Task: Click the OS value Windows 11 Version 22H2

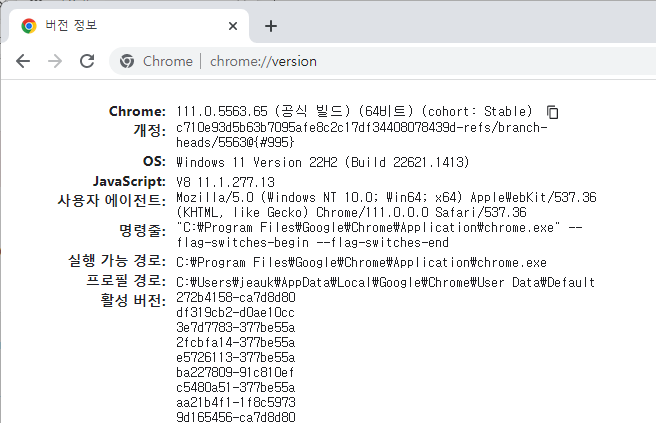Action: (323, 162)
